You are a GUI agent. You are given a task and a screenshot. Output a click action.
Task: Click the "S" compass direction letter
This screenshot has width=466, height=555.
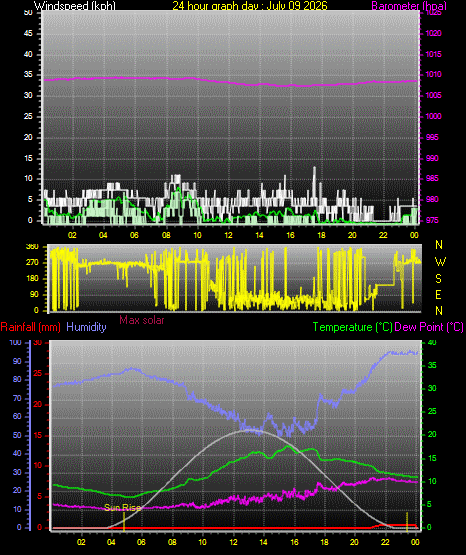coord(438,279)
